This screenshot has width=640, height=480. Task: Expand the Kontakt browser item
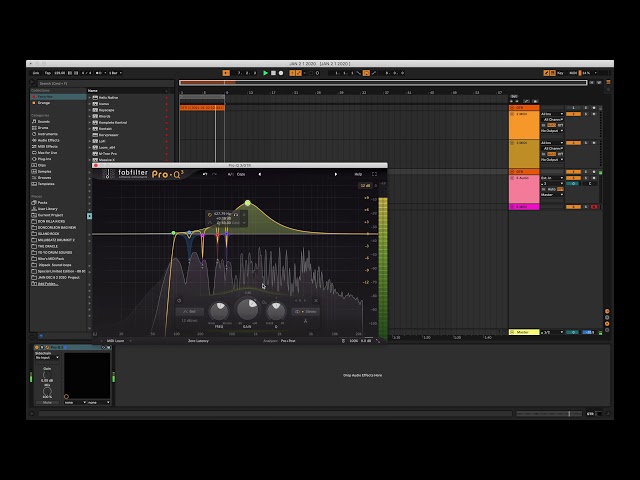[x=89, y=129]
